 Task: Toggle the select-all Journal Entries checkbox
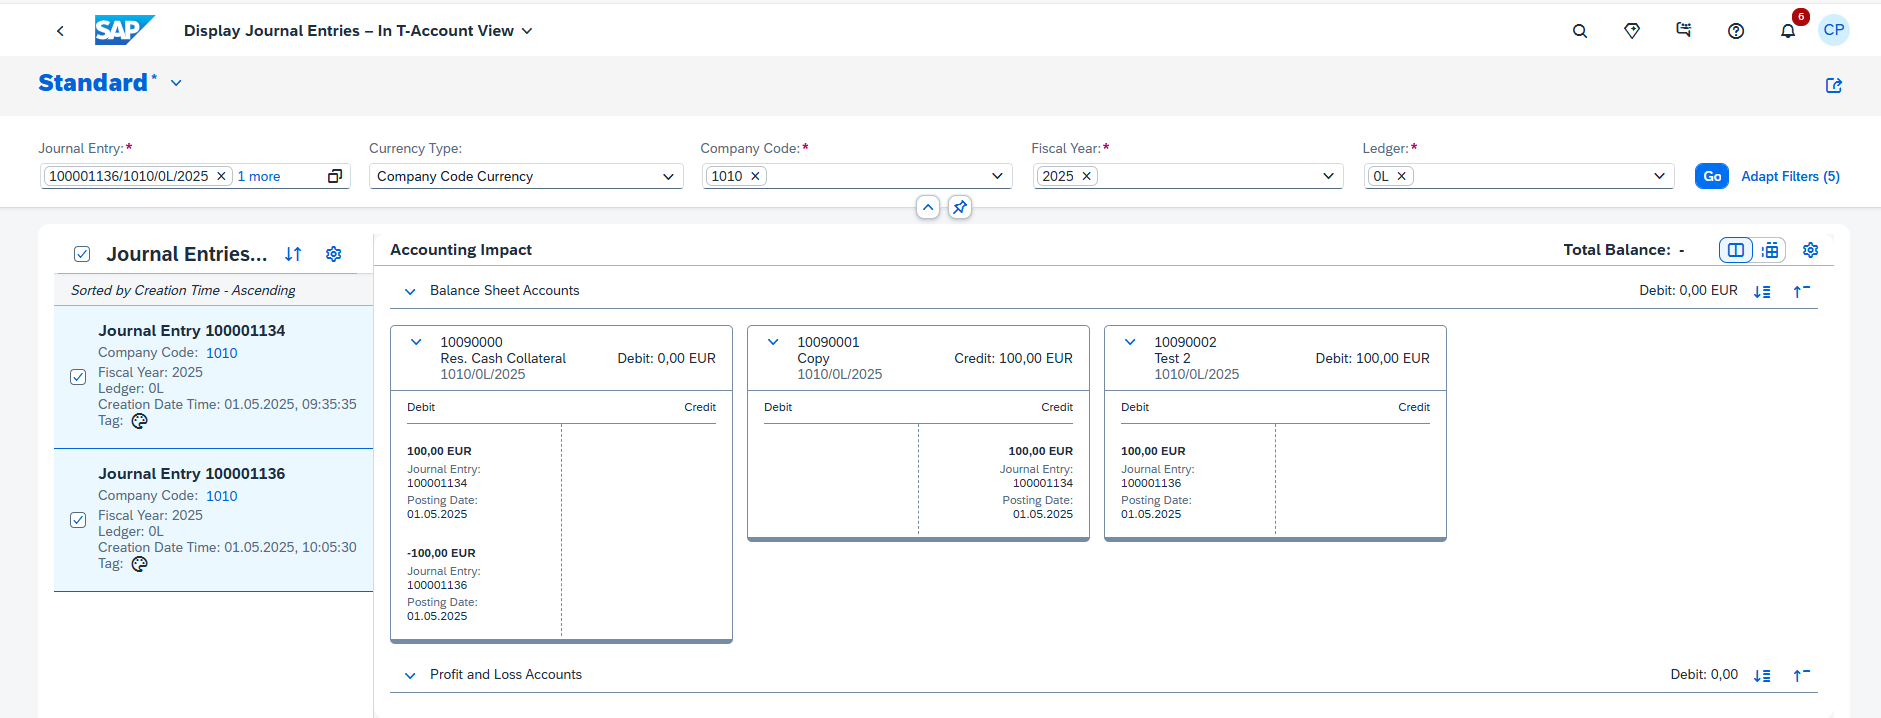coord(82,254)
